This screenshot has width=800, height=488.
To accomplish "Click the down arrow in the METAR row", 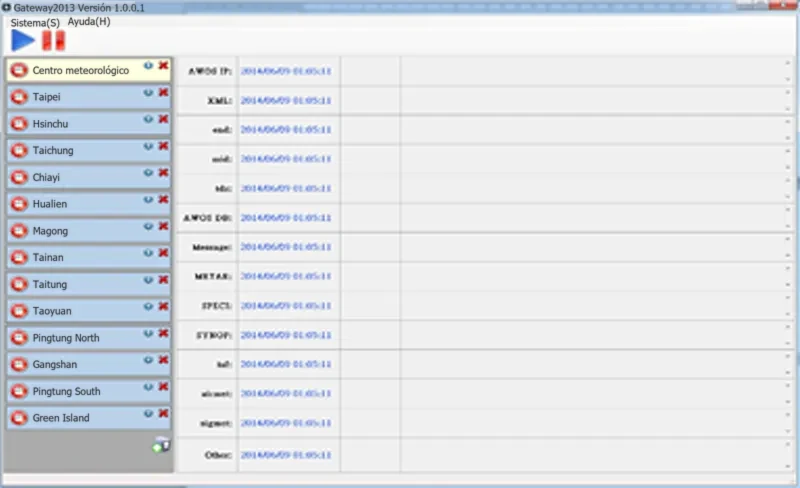I will point(788,284).
